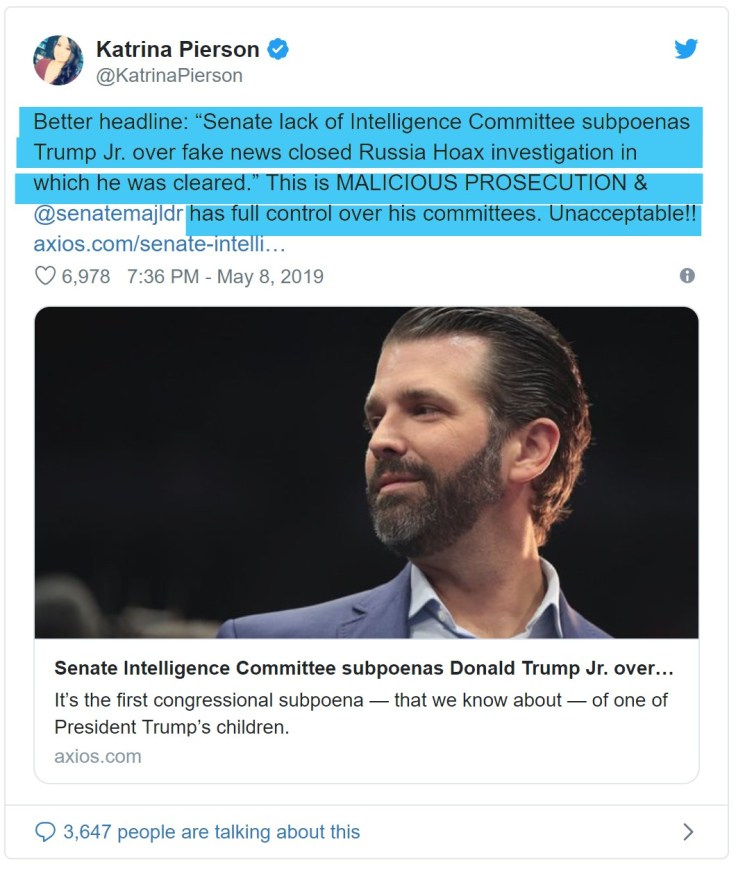This screenshot has width=736, height=869.
Task: Click the card's first congressional subpoena description
Action: (360, 713)
